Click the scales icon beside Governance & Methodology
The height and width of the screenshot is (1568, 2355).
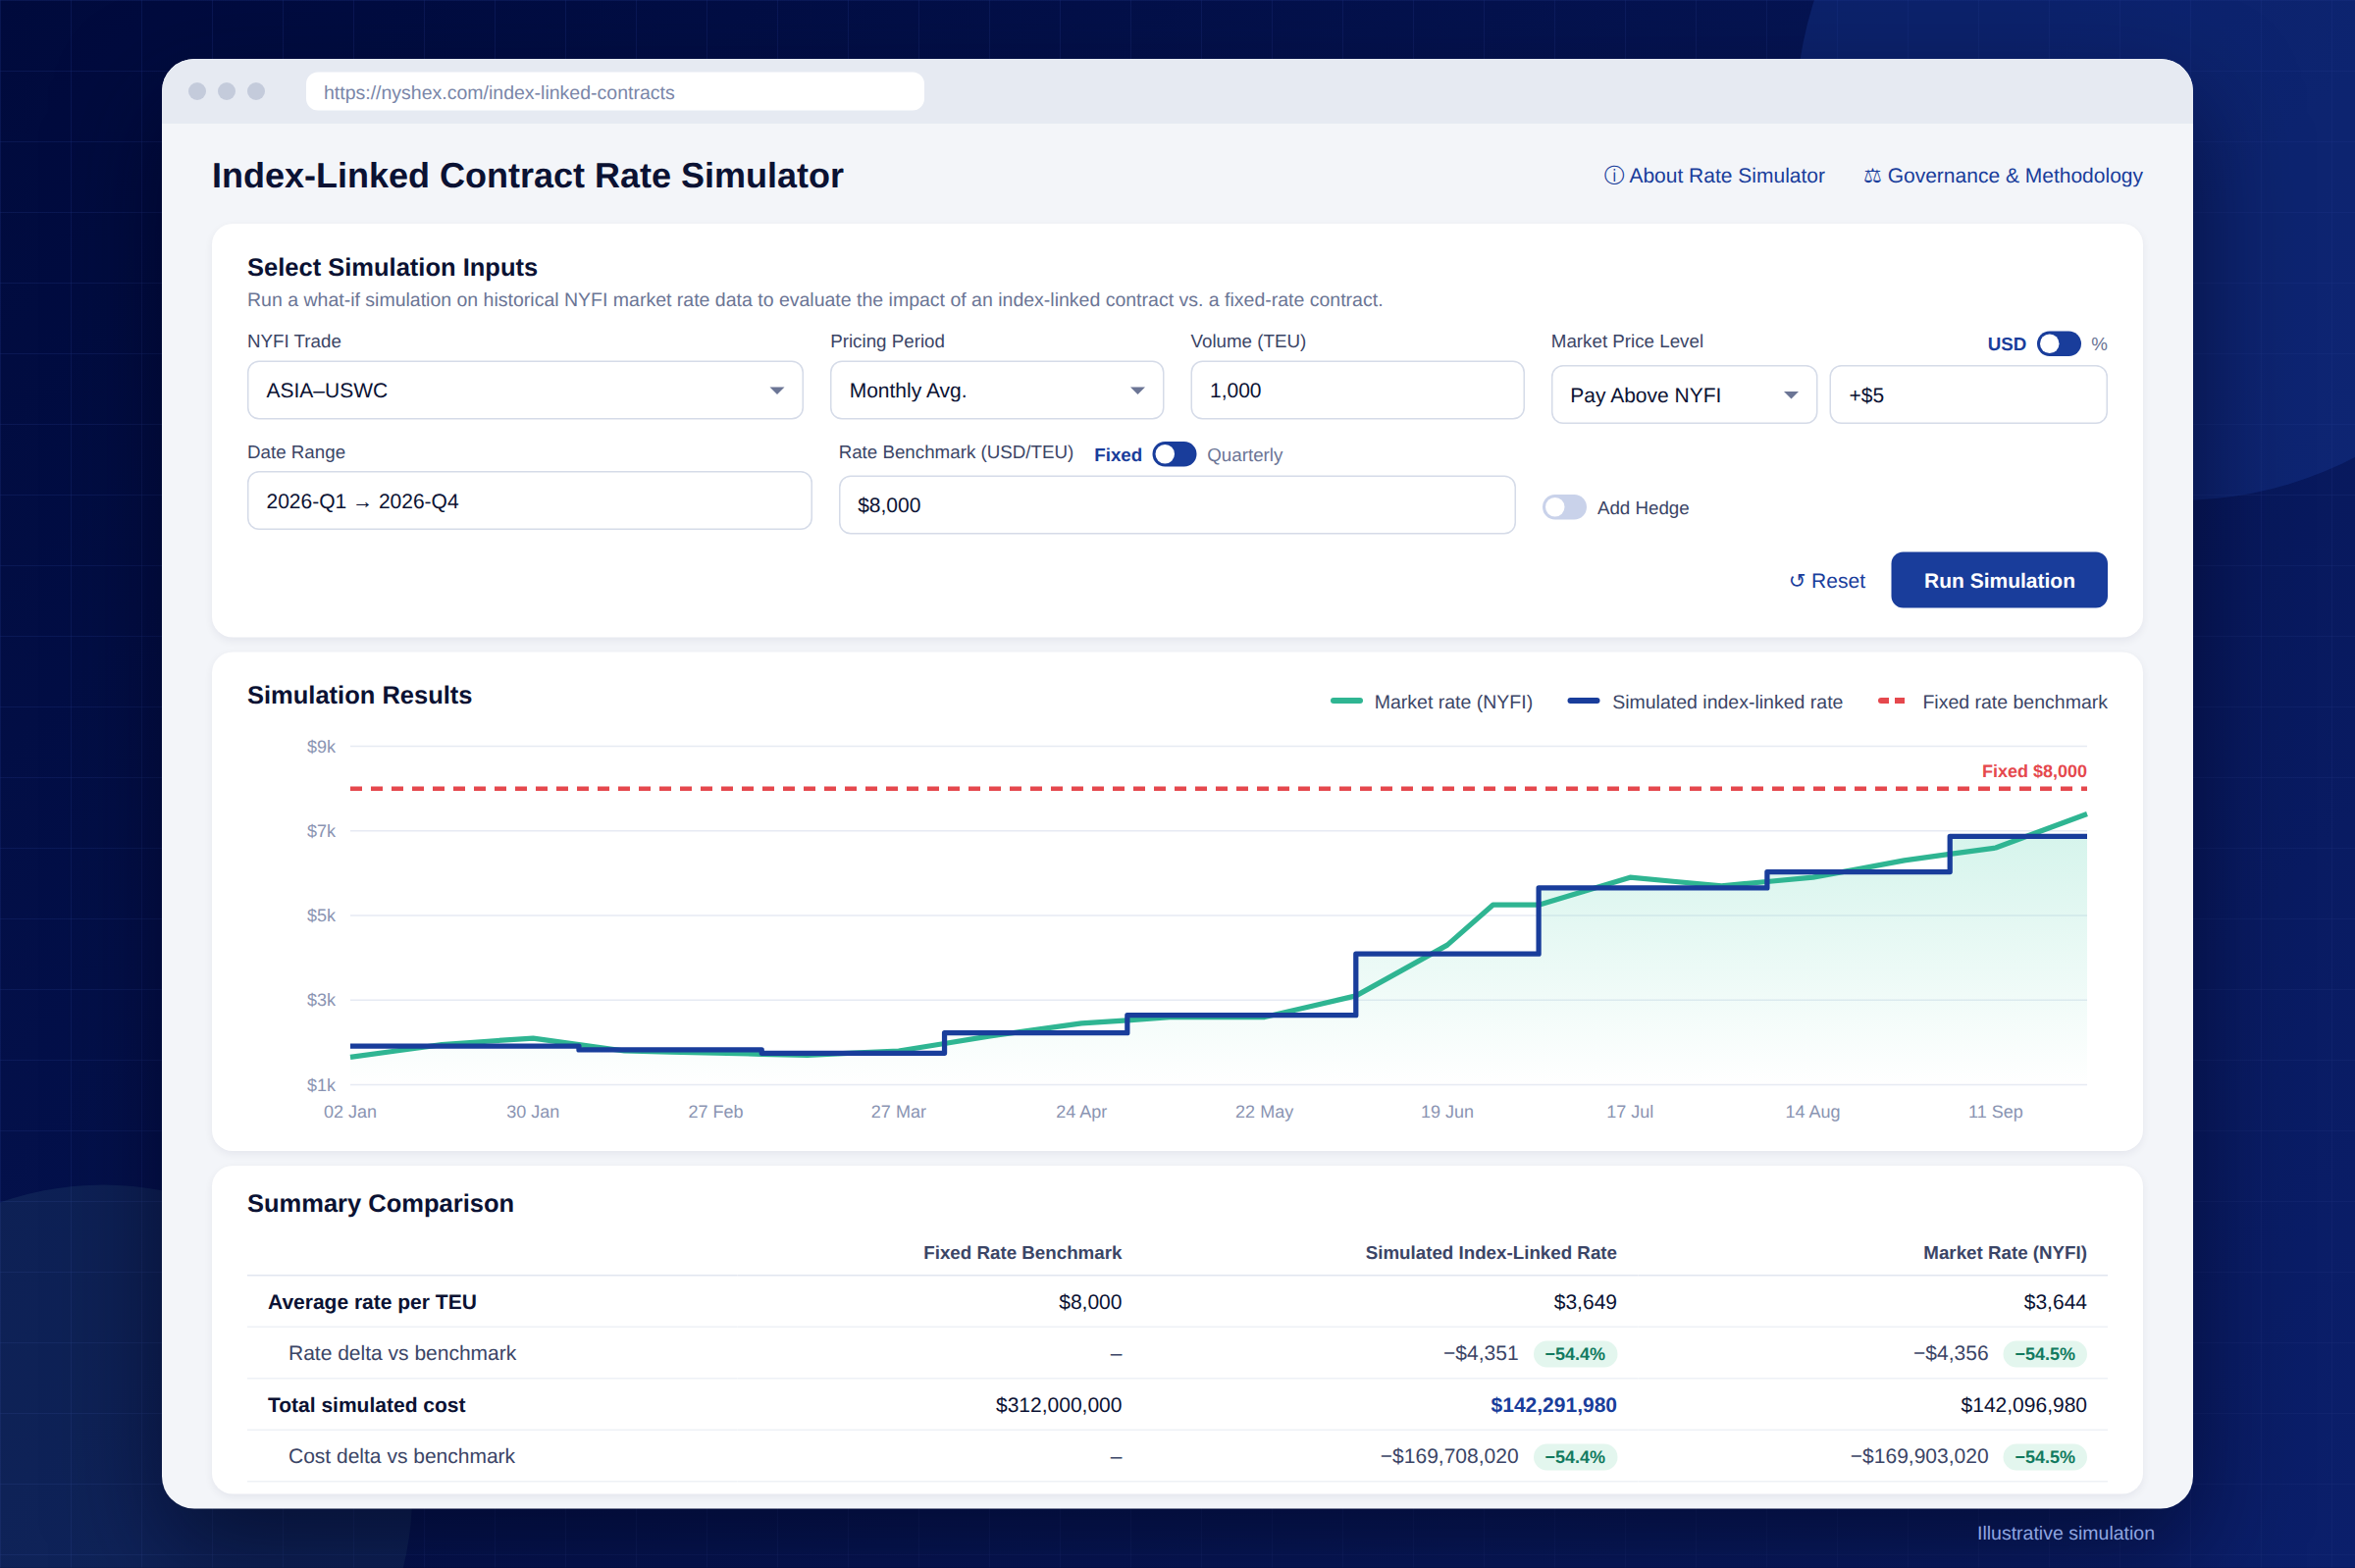click(1872, 176)
